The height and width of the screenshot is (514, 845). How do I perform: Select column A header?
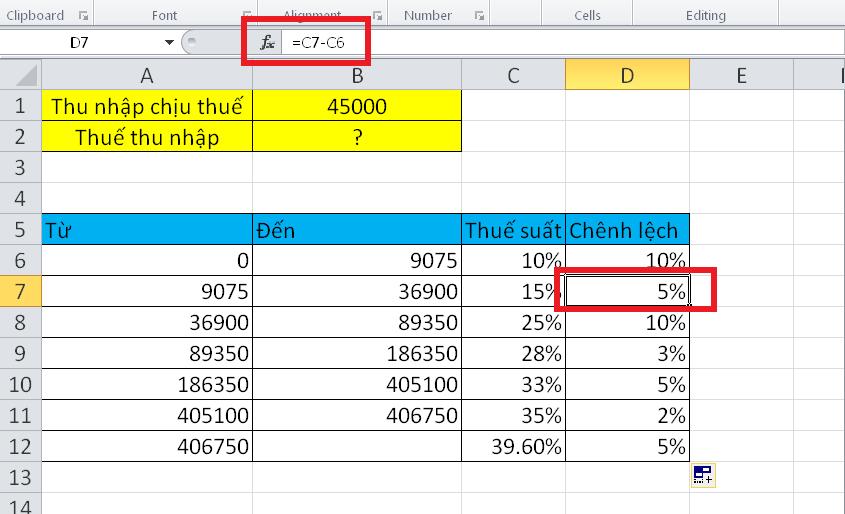click(147, 75)
